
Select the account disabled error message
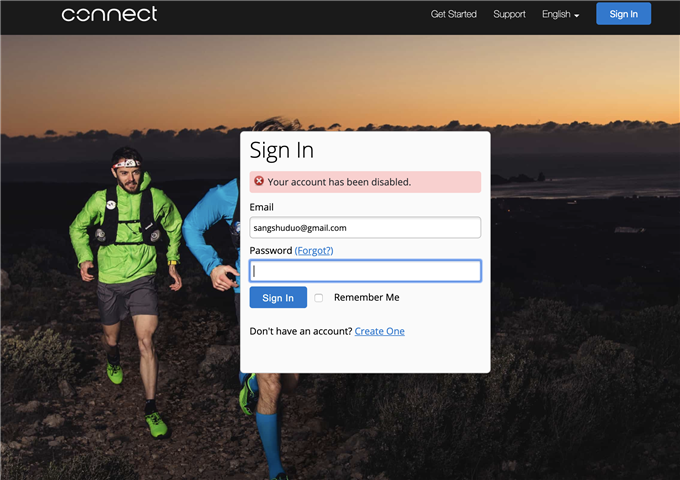point(339,182)
